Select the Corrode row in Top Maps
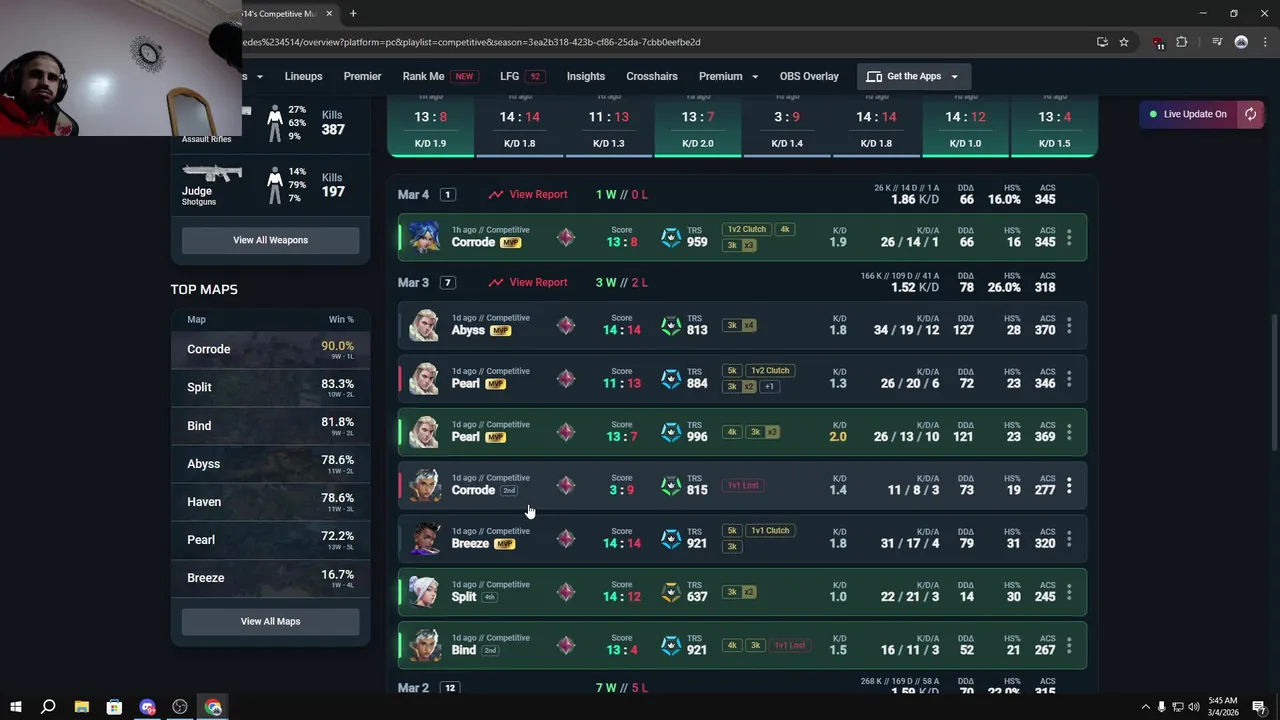 (270, 349)
